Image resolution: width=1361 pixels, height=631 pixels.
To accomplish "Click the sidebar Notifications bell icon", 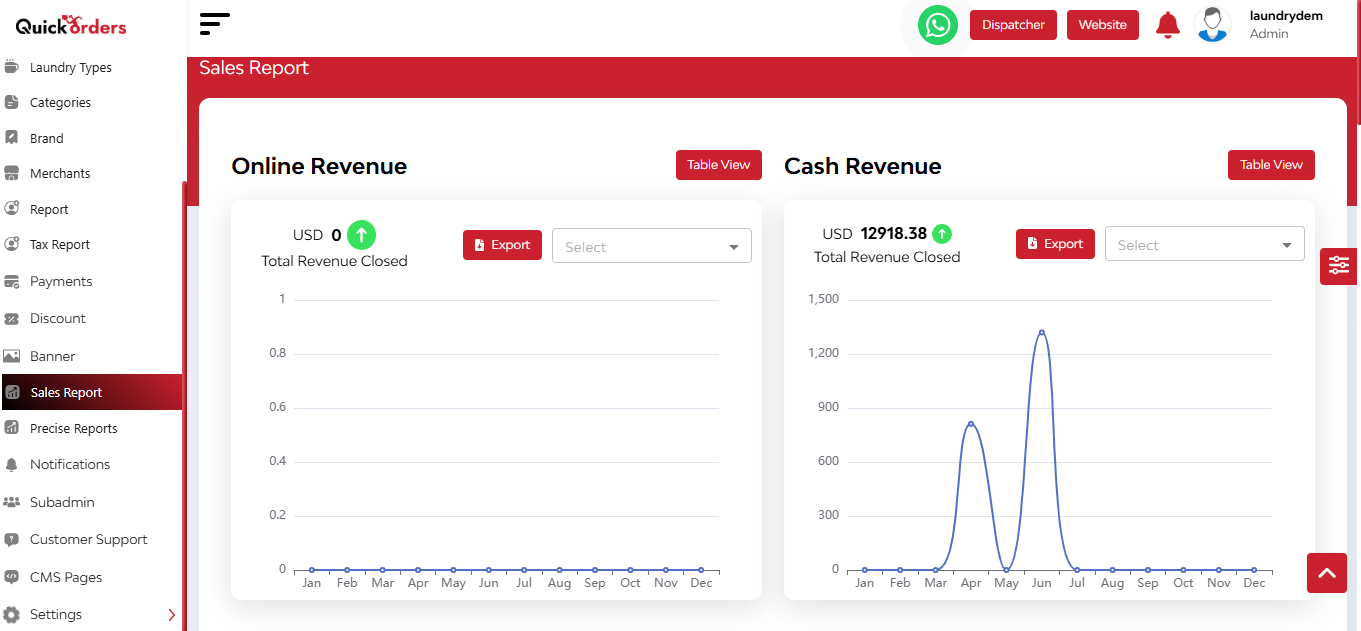I will point(12,465).
